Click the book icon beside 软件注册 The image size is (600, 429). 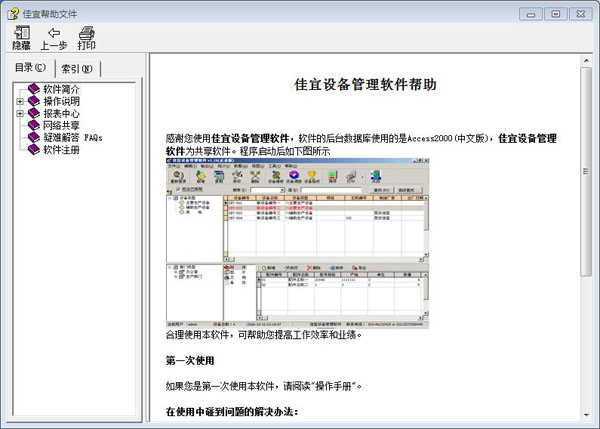tap(34, 149)
